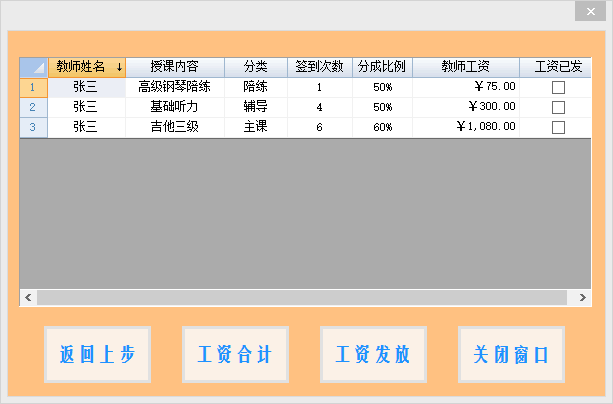Select row header number 1

click(33, 87)
